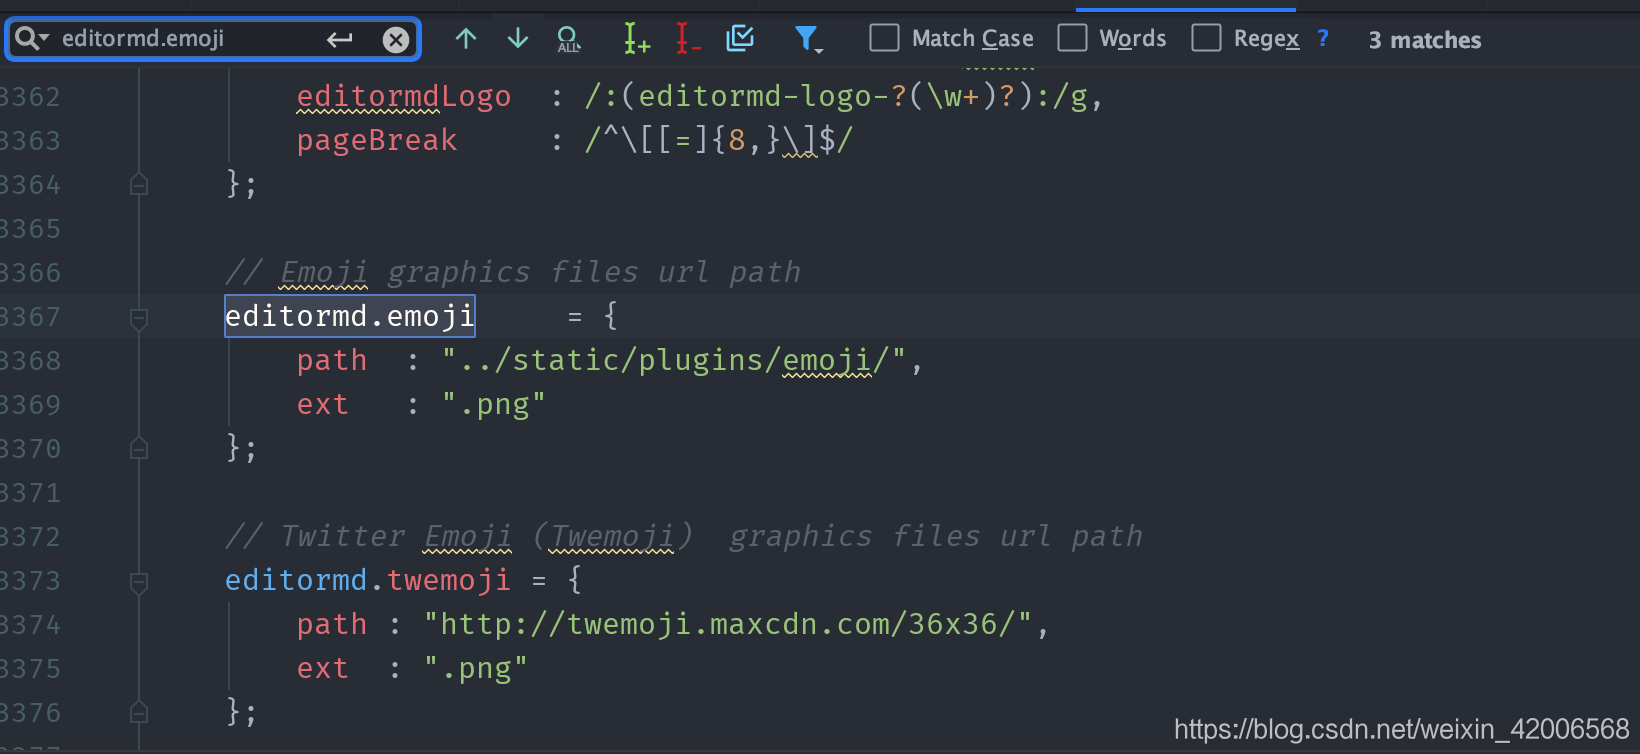
Task: Click the ".png" string on line 3375
Action: pos(476,668)
